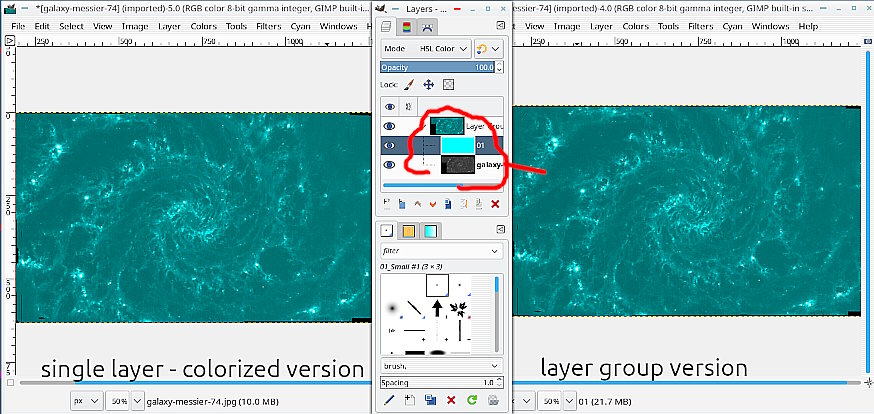
Task: Add a mask to the layer
Action: (478, 204)
